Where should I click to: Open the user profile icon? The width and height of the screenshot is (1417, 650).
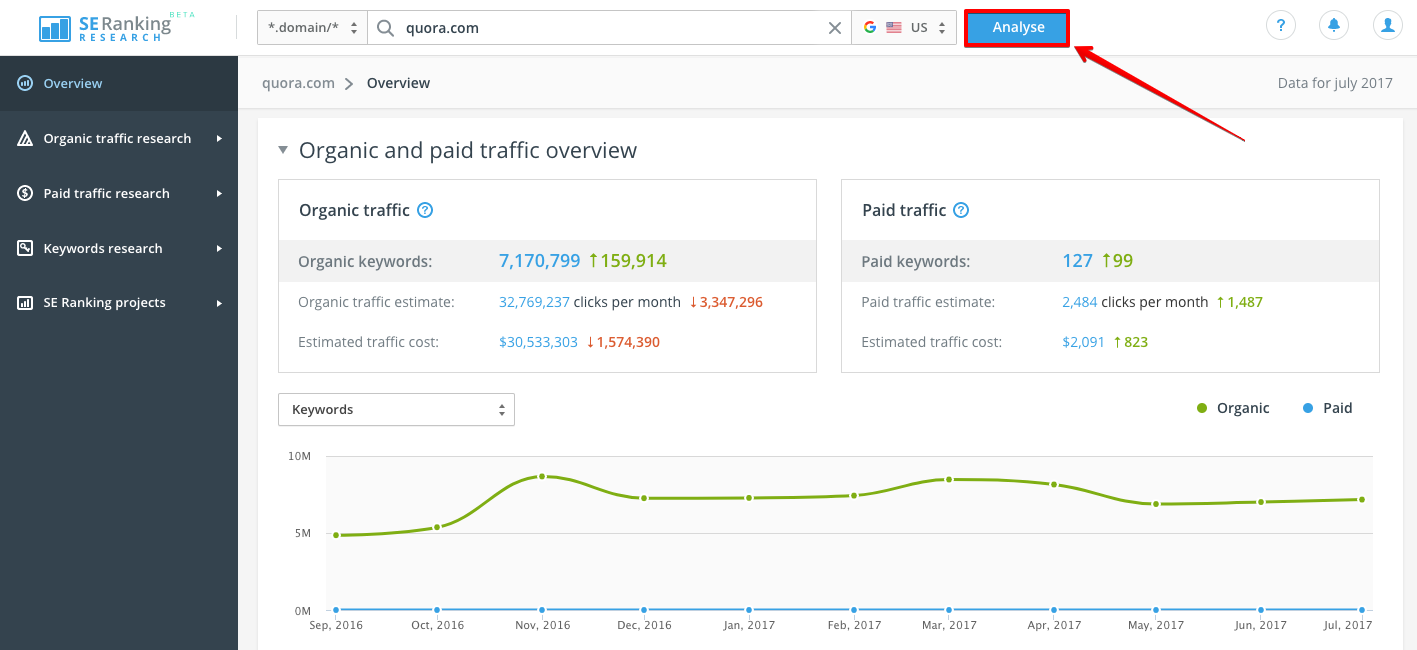1387,26
